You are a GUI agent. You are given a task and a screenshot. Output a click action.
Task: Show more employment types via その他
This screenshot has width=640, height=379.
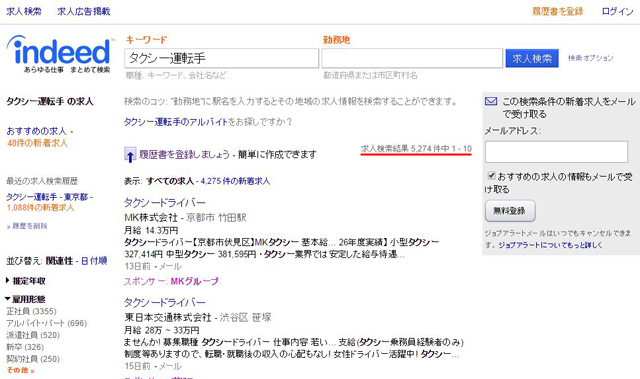point(20,370)
